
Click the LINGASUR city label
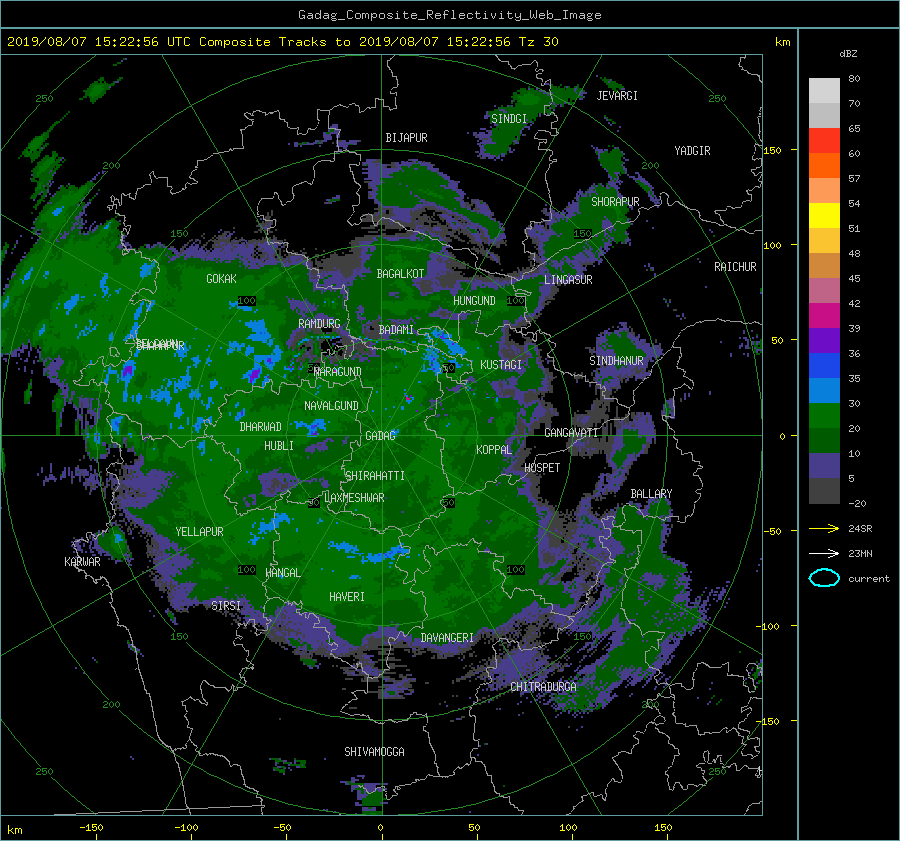[x=568, y=280]
